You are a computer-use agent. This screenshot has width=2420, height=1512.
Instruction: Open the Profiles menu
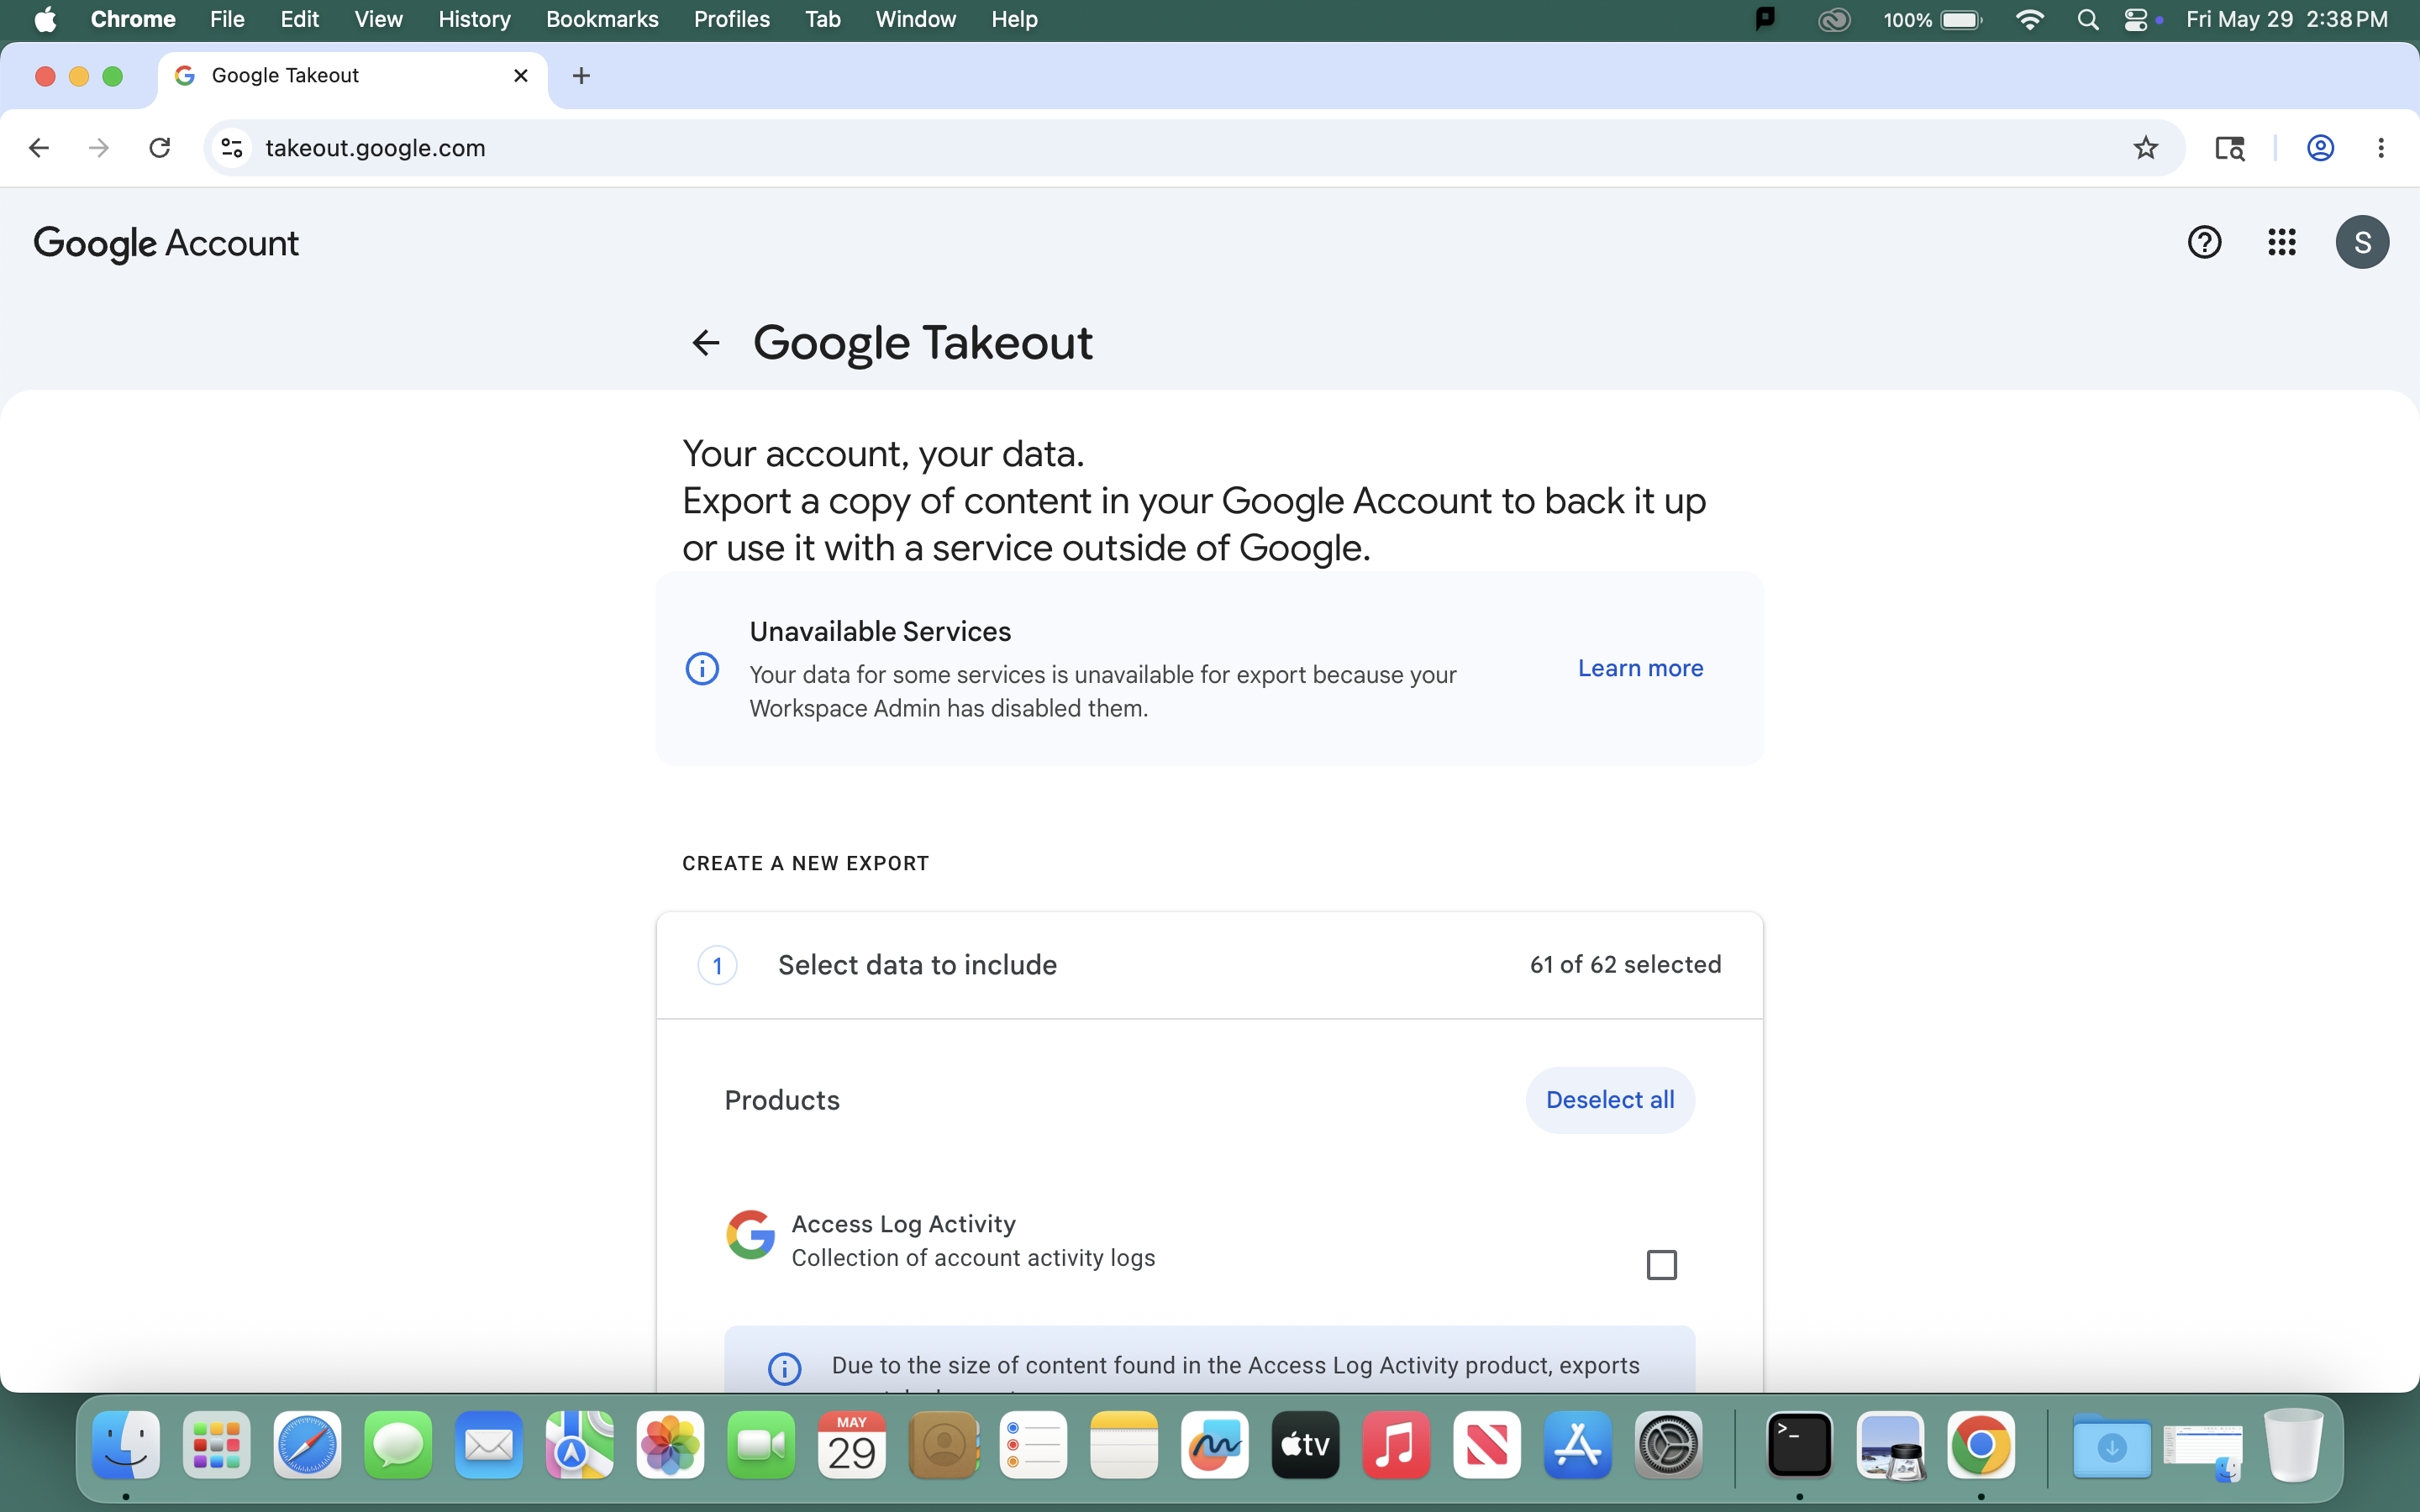pyautogui.click(x=731, y=19)
